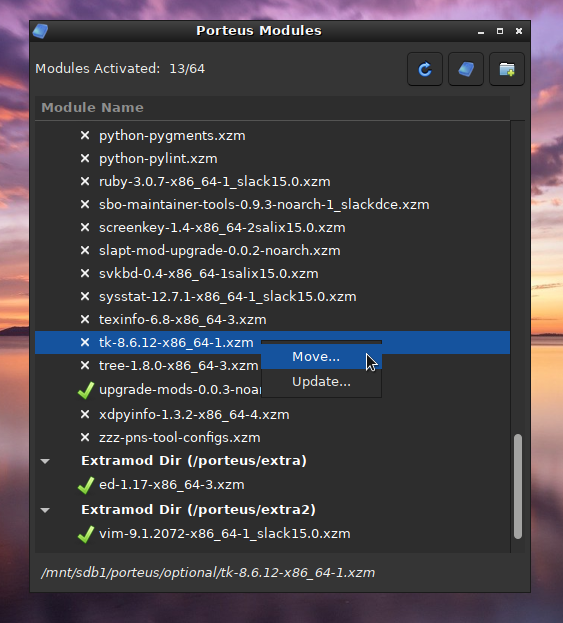Click the green checkmark beside ed-1.17-x86_64-3.xzm
The height and width of the screenshot is (623, 563).
point(85,485)
